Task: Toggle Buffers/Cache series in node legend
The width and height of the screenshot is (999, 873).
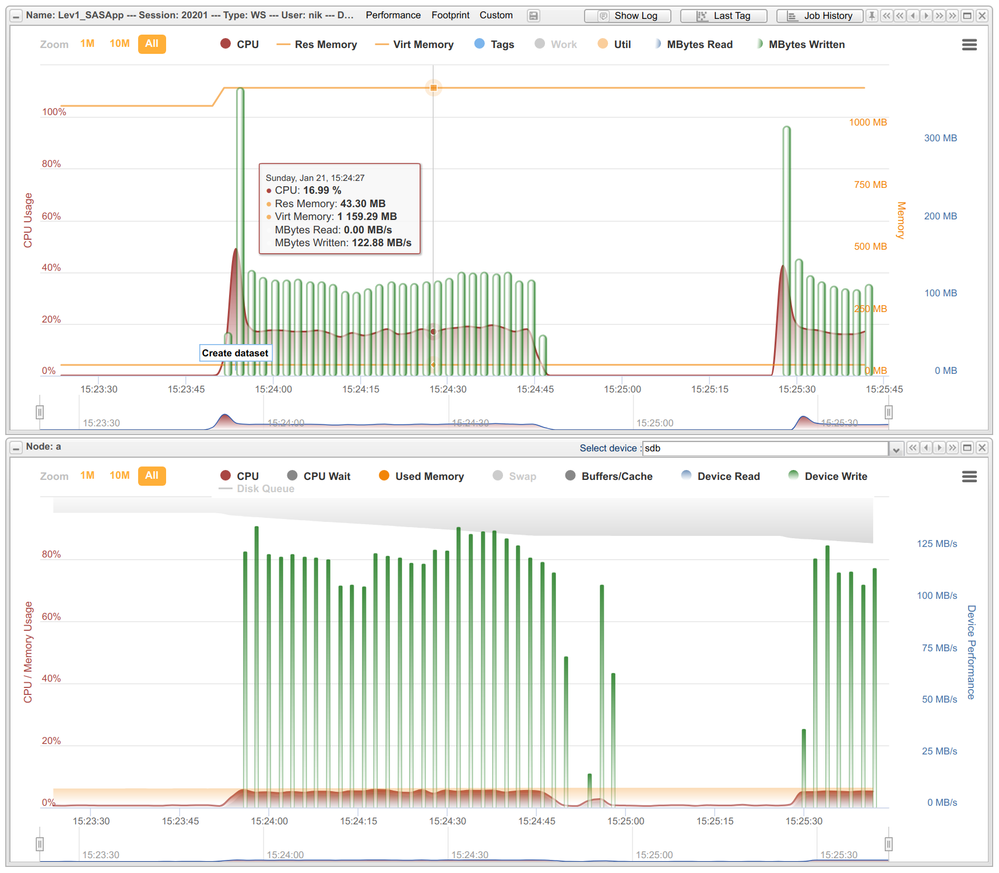Action: [609, 476]
